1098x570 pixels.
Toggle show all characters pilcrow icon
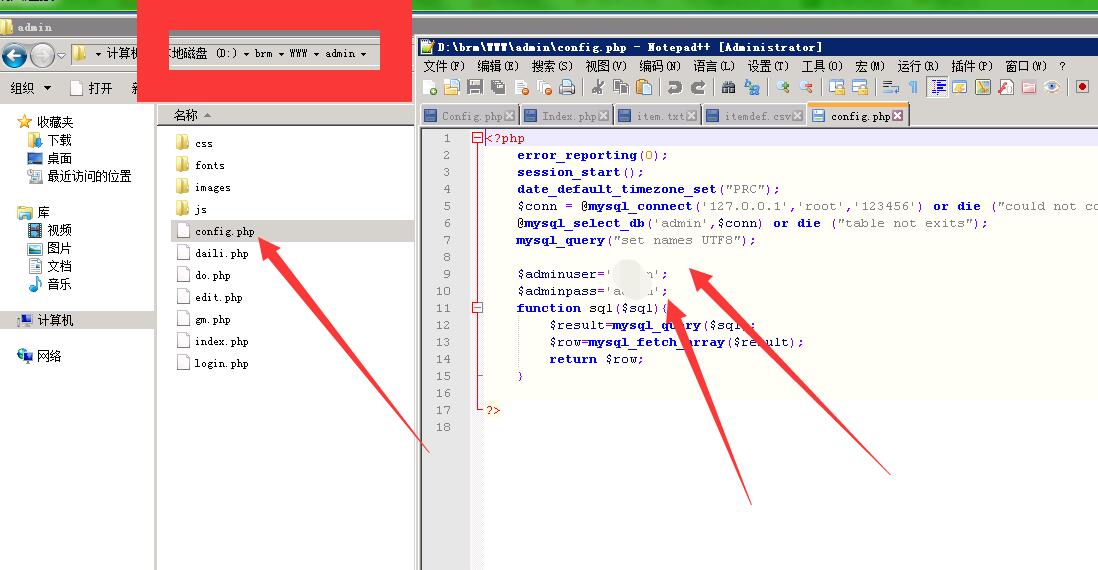point(912,88)
